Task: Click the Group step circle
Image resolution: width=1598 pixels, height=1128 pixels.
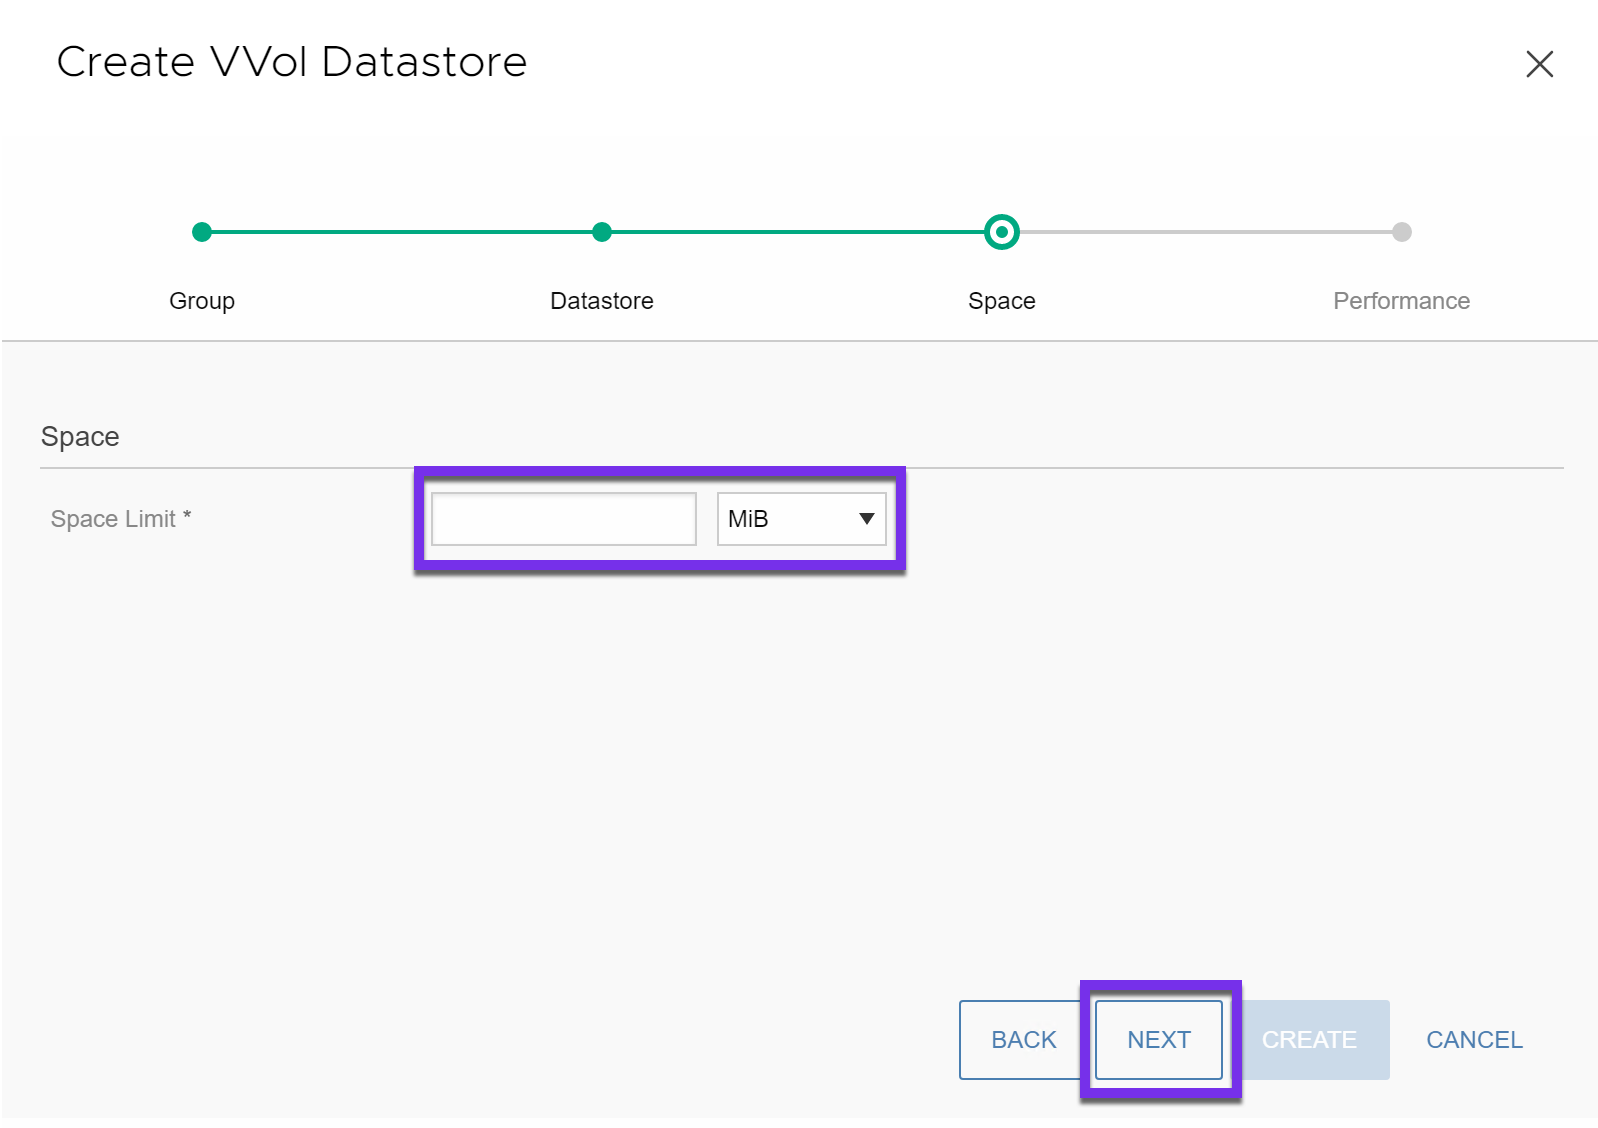Action: tap(202, 232)
